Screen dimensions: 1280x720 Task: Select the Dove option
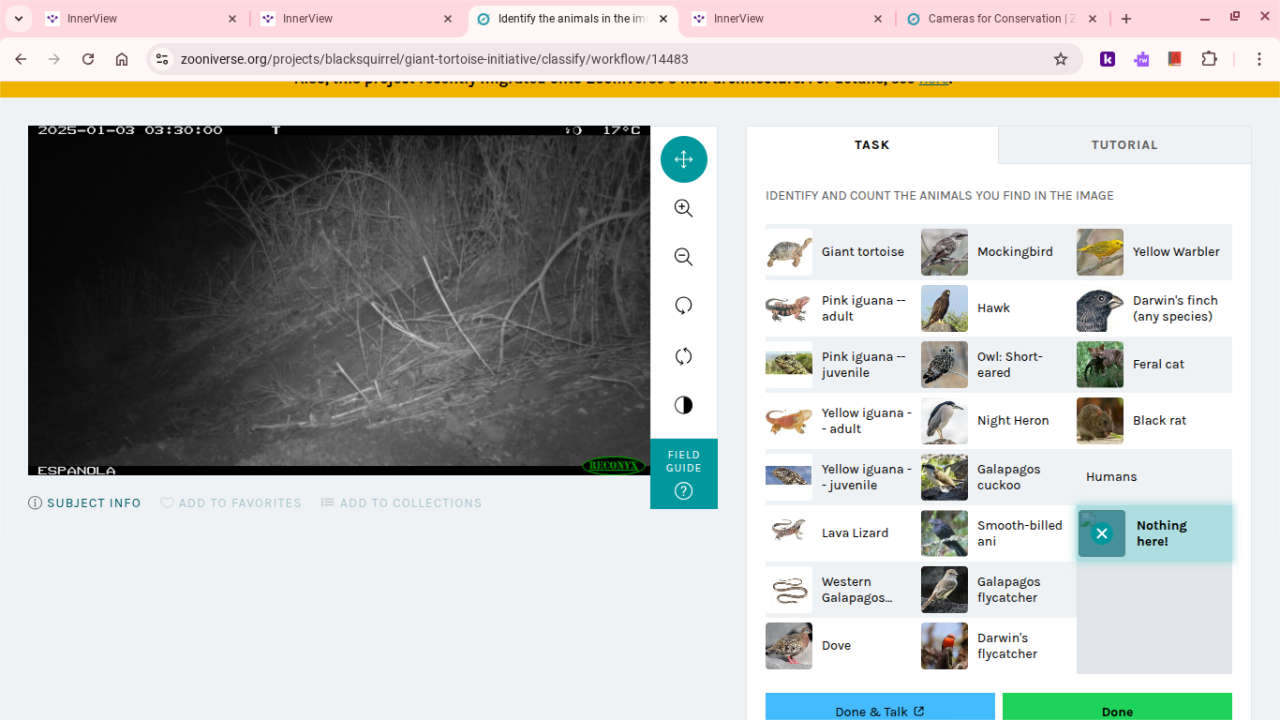842,646
